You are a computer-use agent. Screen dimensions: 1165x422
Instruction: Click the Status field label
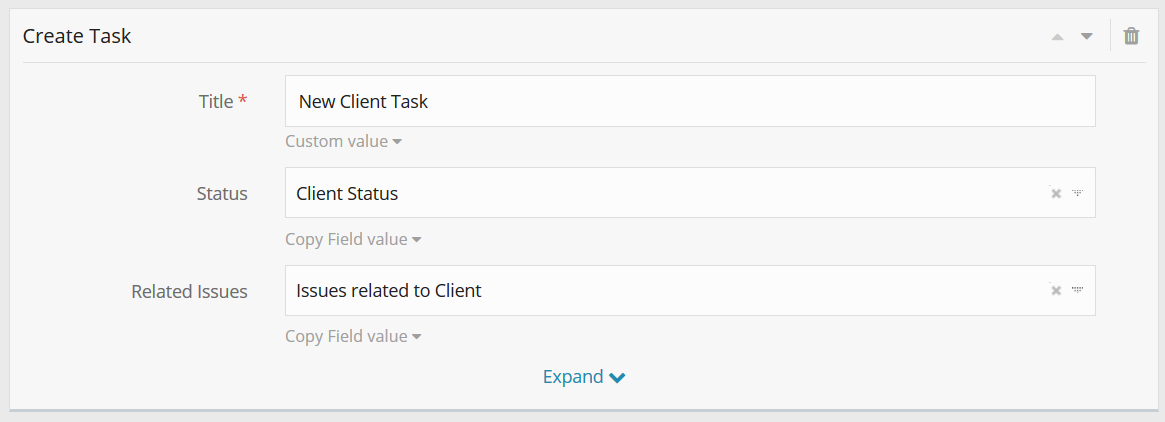[222, 194]
